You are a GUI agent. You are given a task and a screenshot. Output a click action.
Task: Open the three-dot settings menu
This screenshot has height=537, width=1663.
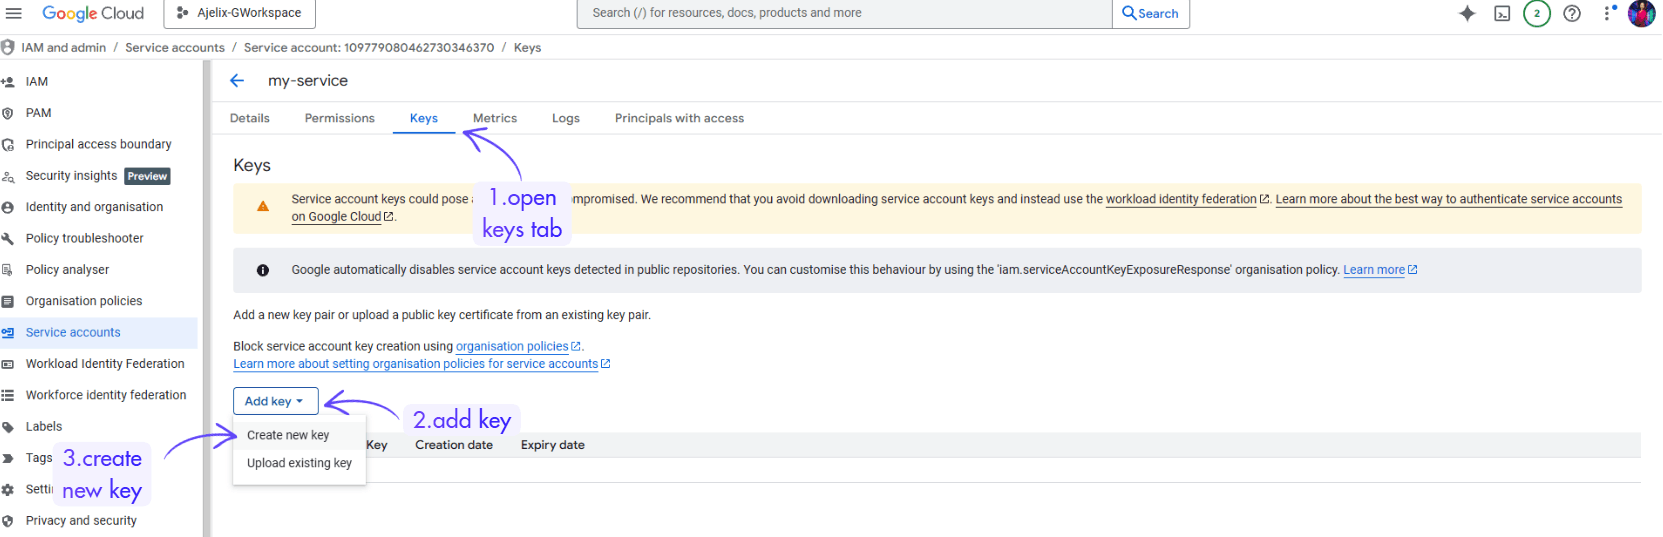1608,13
